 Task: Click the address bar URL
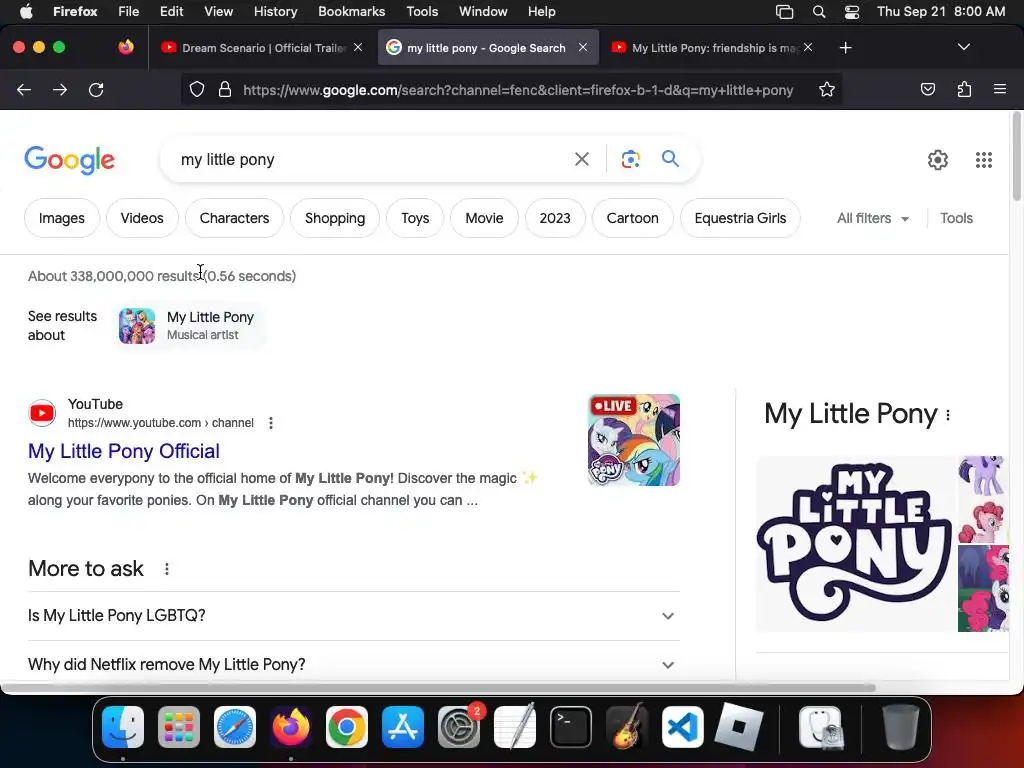[x=518, y=90]
